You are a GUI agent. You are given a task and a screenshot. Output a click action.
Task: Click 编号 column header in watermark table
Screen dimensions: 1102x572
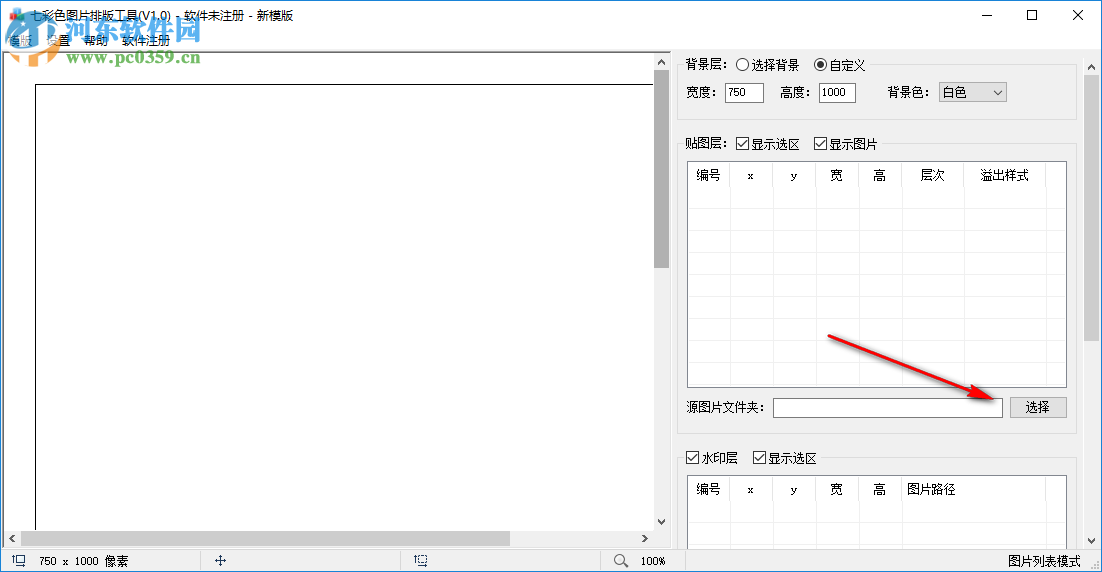pyautogui.click(x=708, y=489)
